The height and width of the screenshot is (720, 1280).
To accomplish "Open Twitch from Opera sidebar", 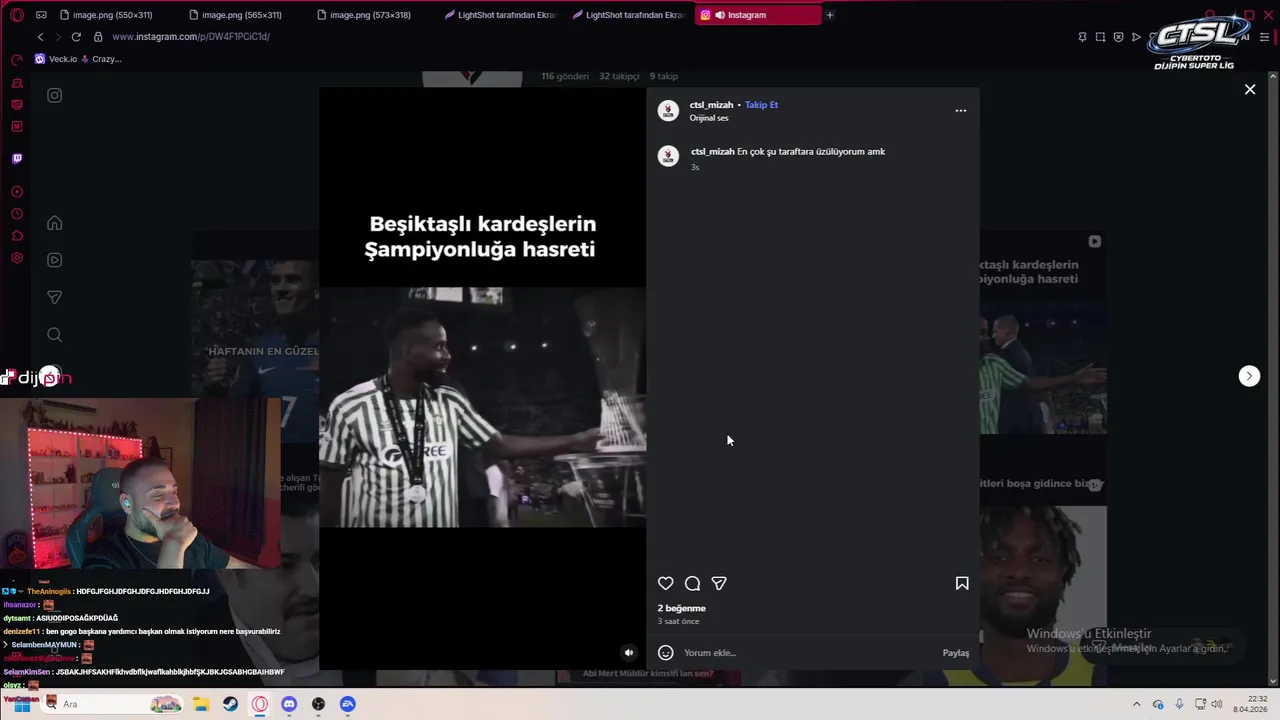I will [x=17, y=159].
